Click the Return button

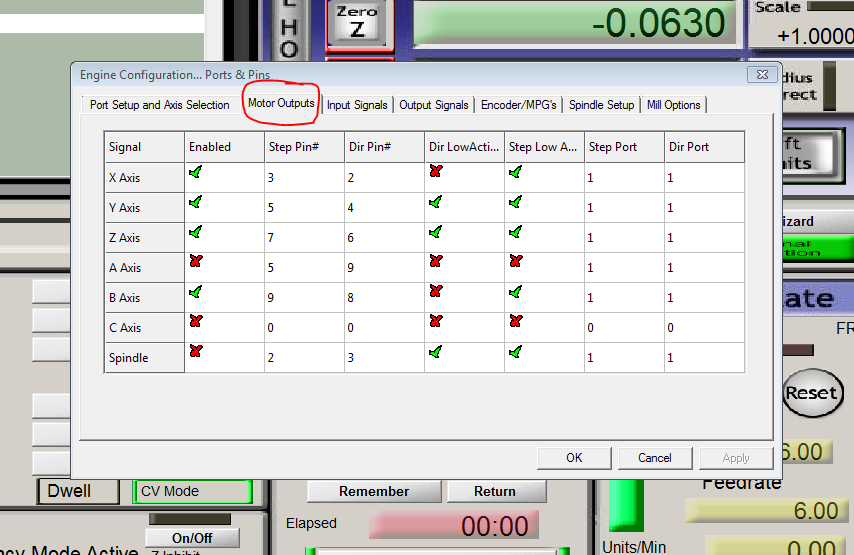(x=495, y=491)
